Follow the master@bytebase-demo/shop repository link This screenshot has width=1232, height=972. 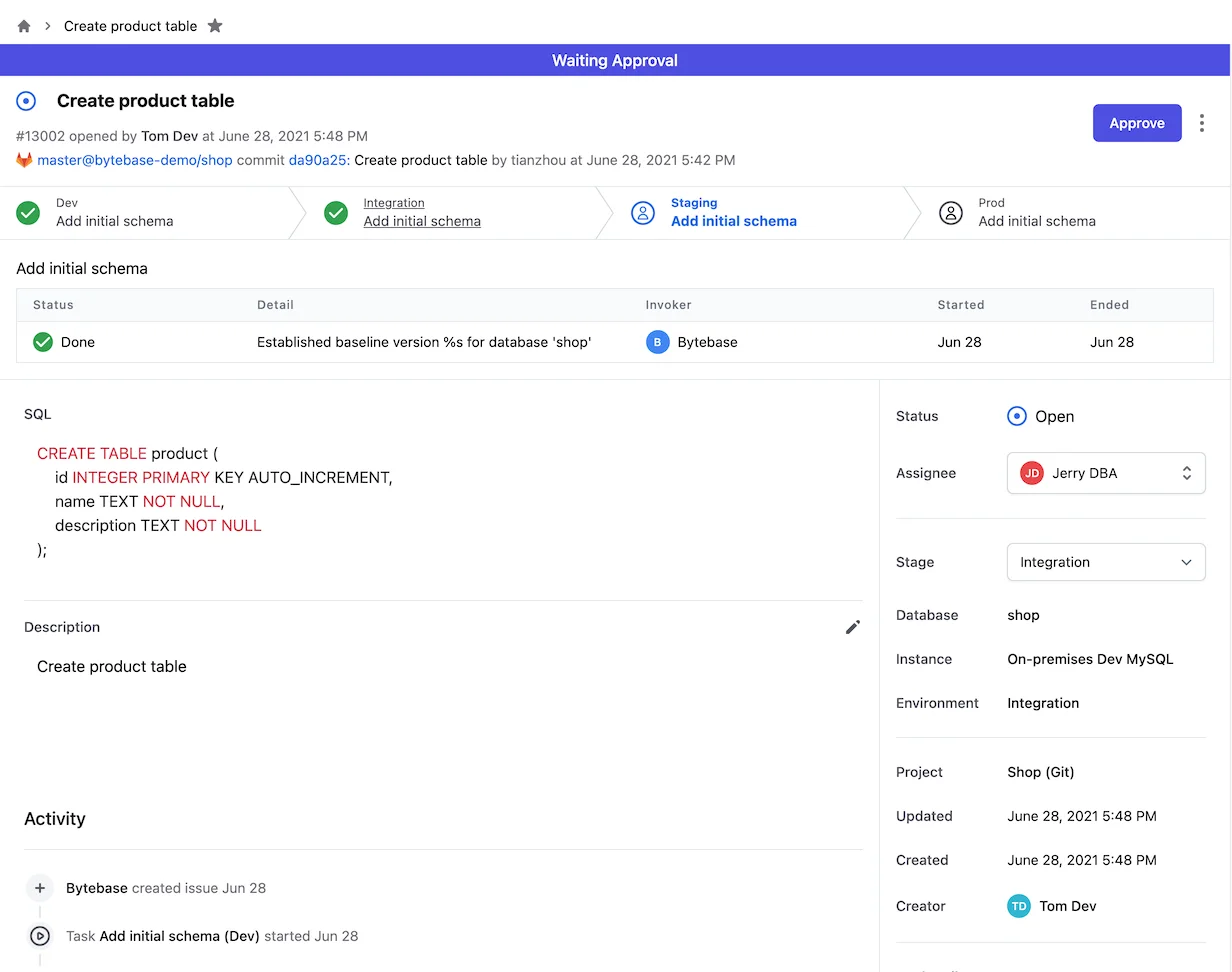(x=135, y=160)
